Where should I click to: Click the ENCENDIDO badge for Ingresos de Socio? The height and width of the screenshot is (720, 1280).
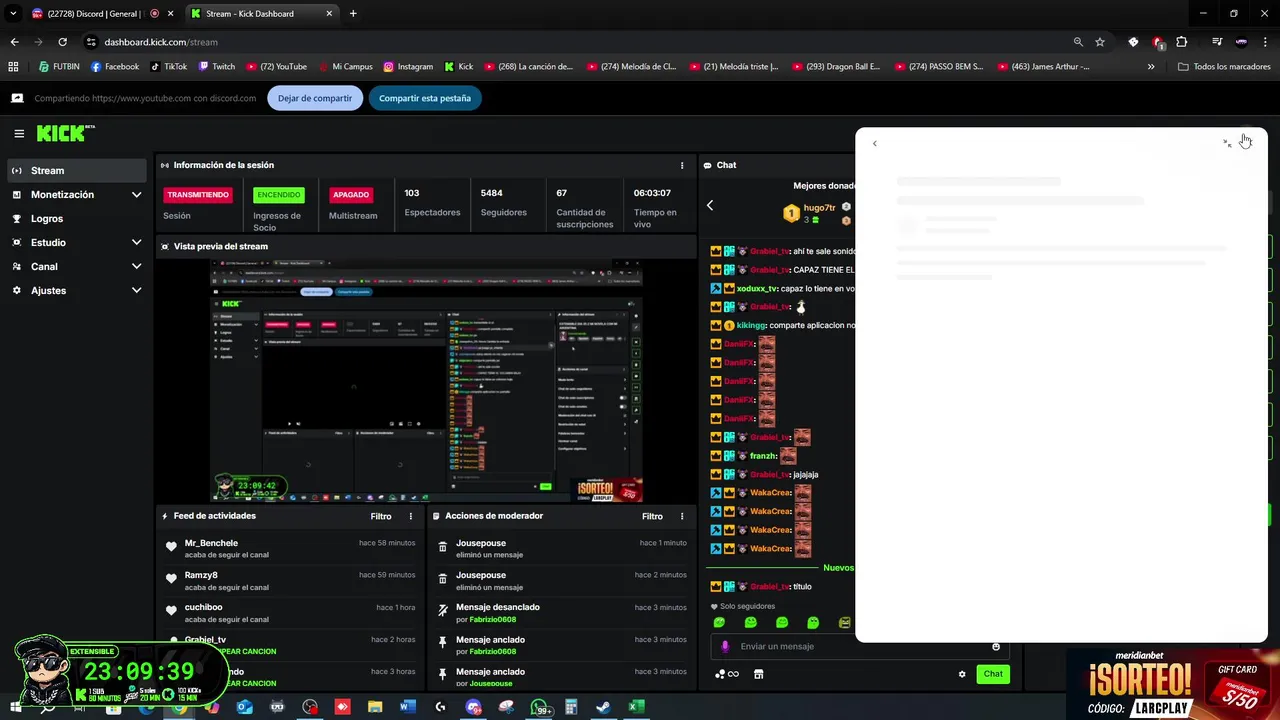point(279,195)
